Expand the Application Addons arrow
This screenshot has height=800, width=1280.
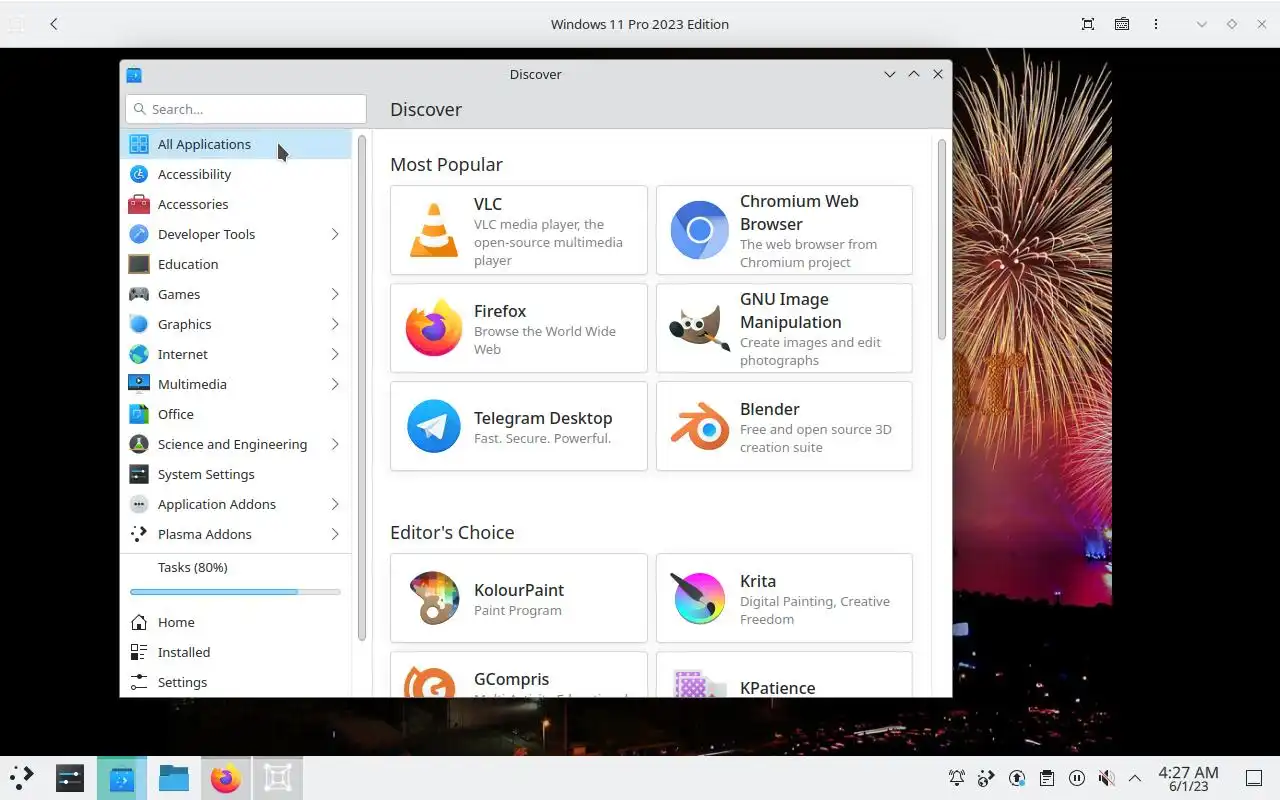tap(335, 504)
